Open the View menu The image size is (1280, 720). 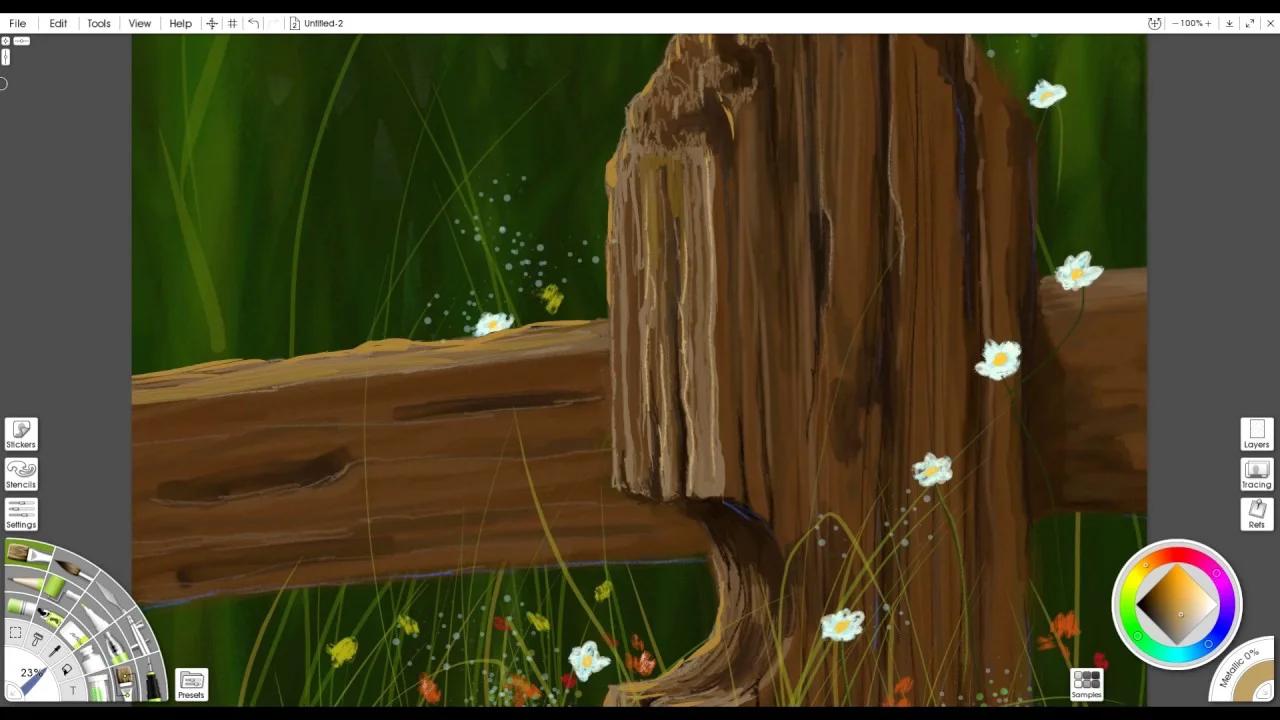139,23
